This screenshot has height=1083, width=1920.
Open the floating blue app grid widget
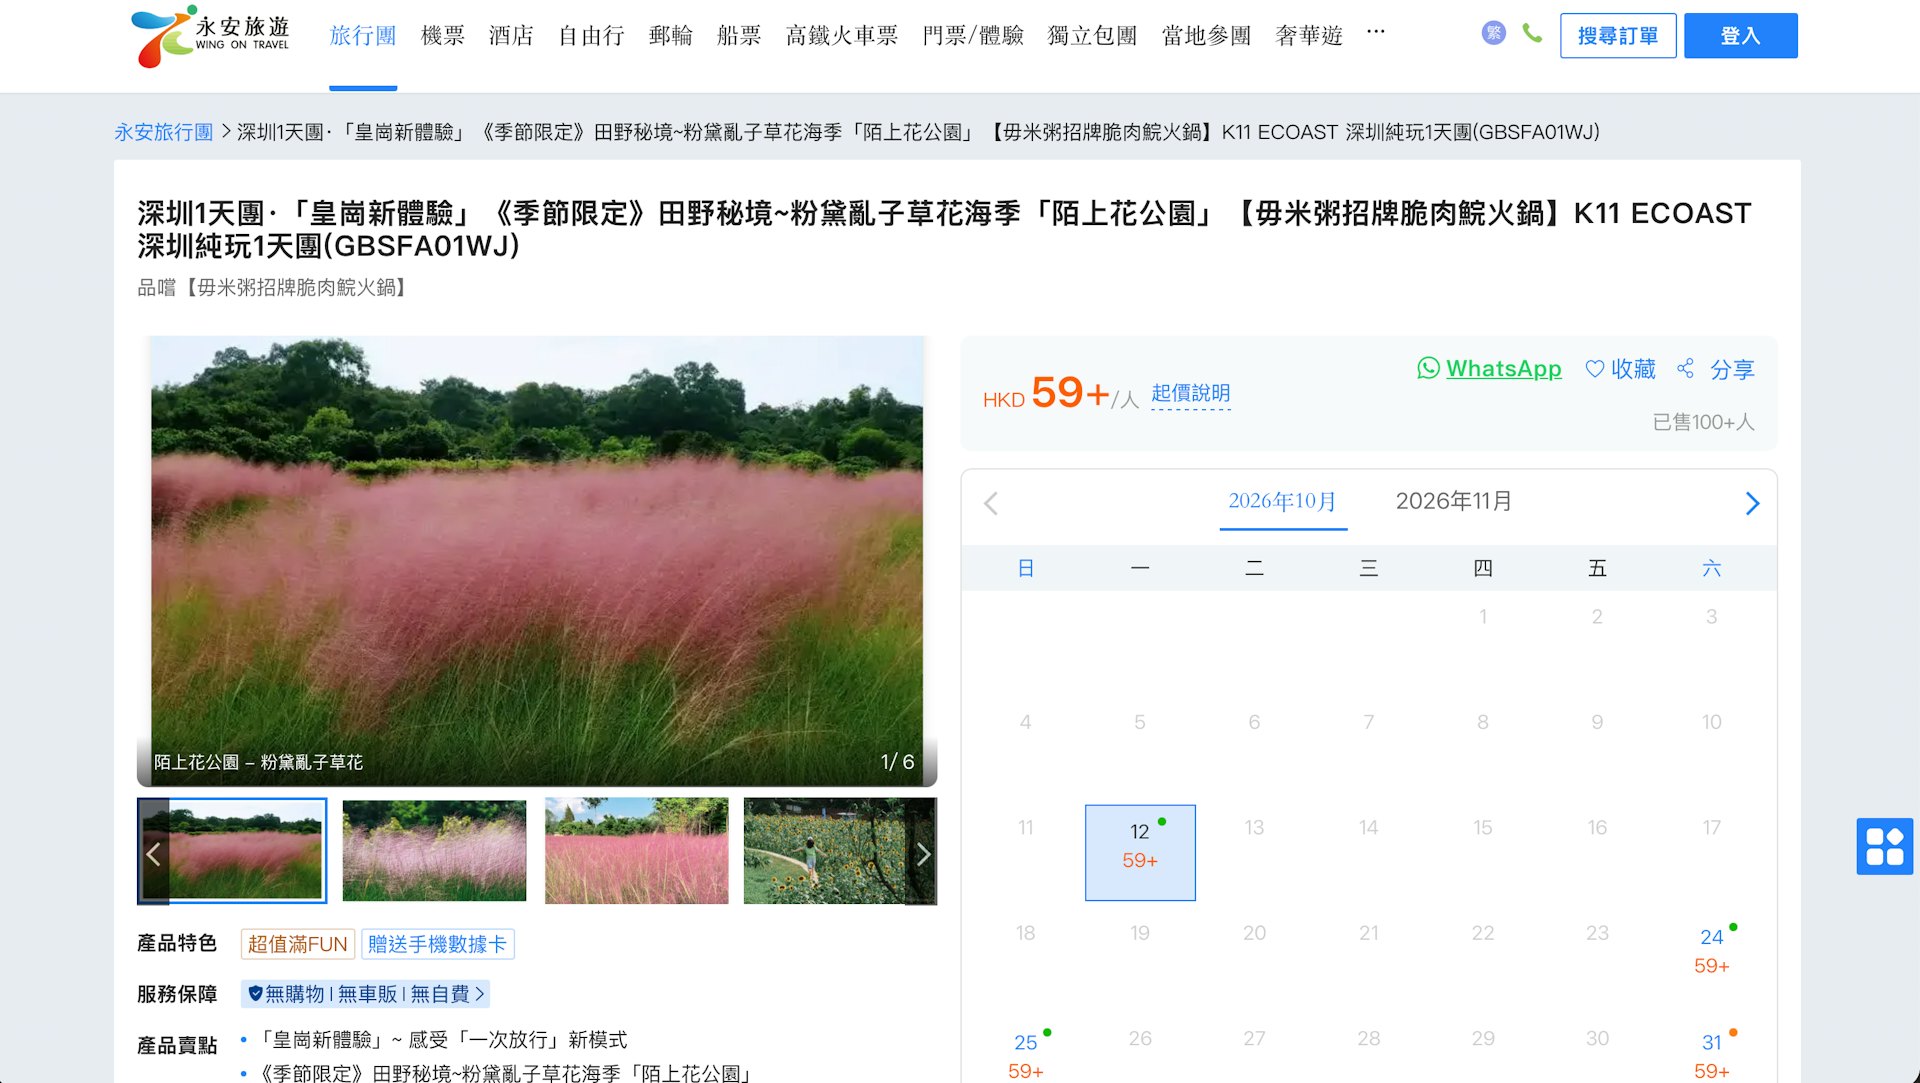(x=1885, y=846)
